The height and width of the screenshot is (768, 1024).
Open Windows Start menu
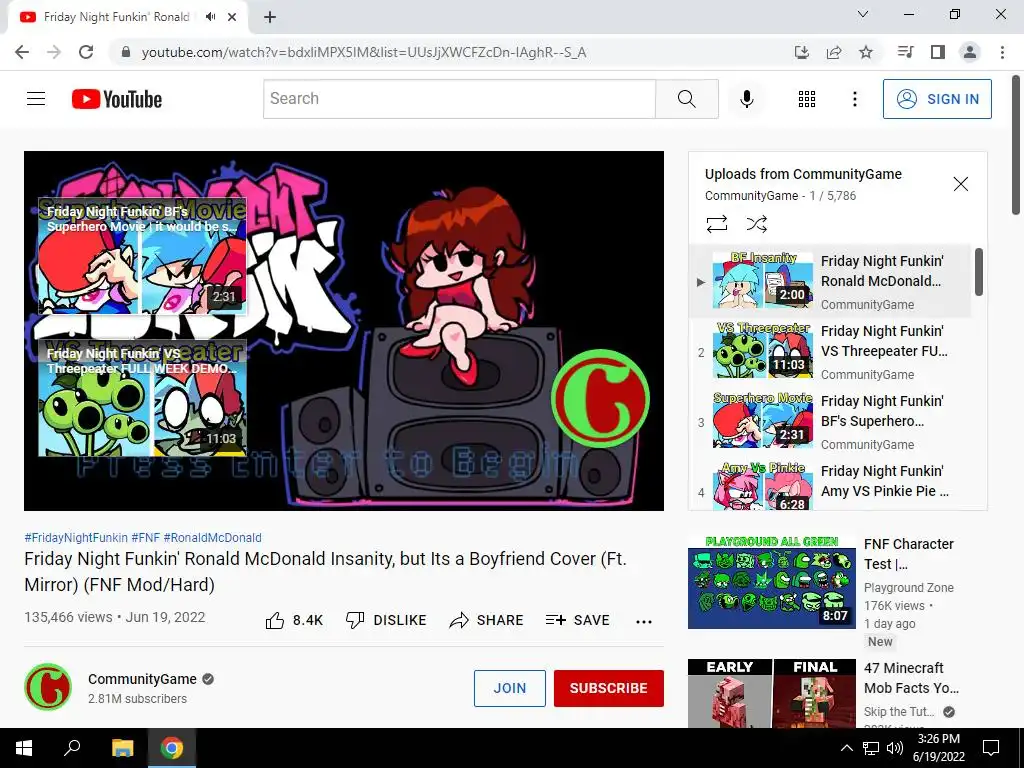pyautogui.click(x=23, y=748)
